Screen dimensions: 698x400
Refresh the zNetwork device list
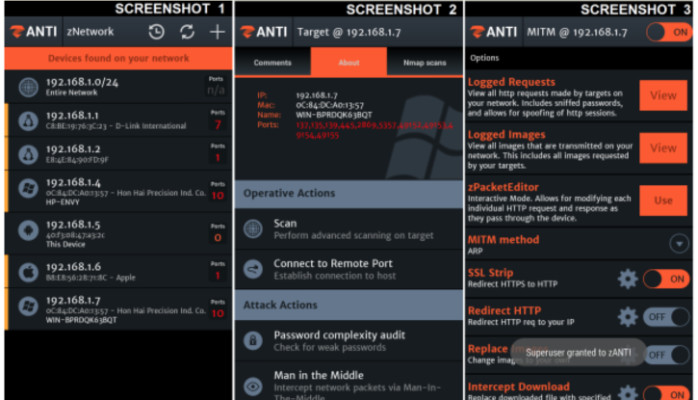pyautogui.click(x=187, y=32)
